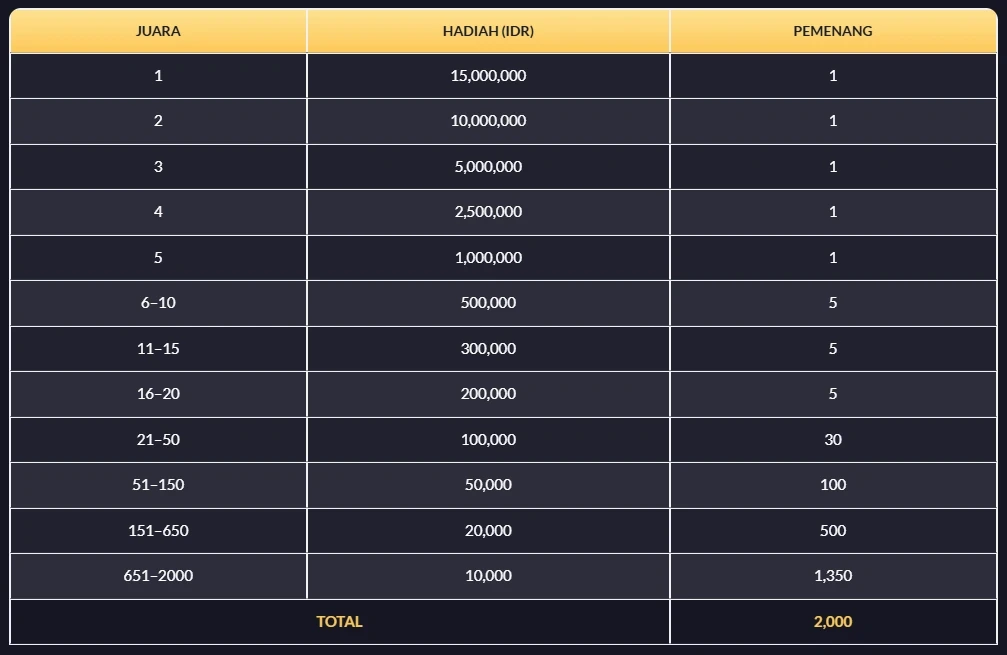Select the 15,000,000 prize cell
Screen dimensions: 1007x655
click(x=488, y=76)
